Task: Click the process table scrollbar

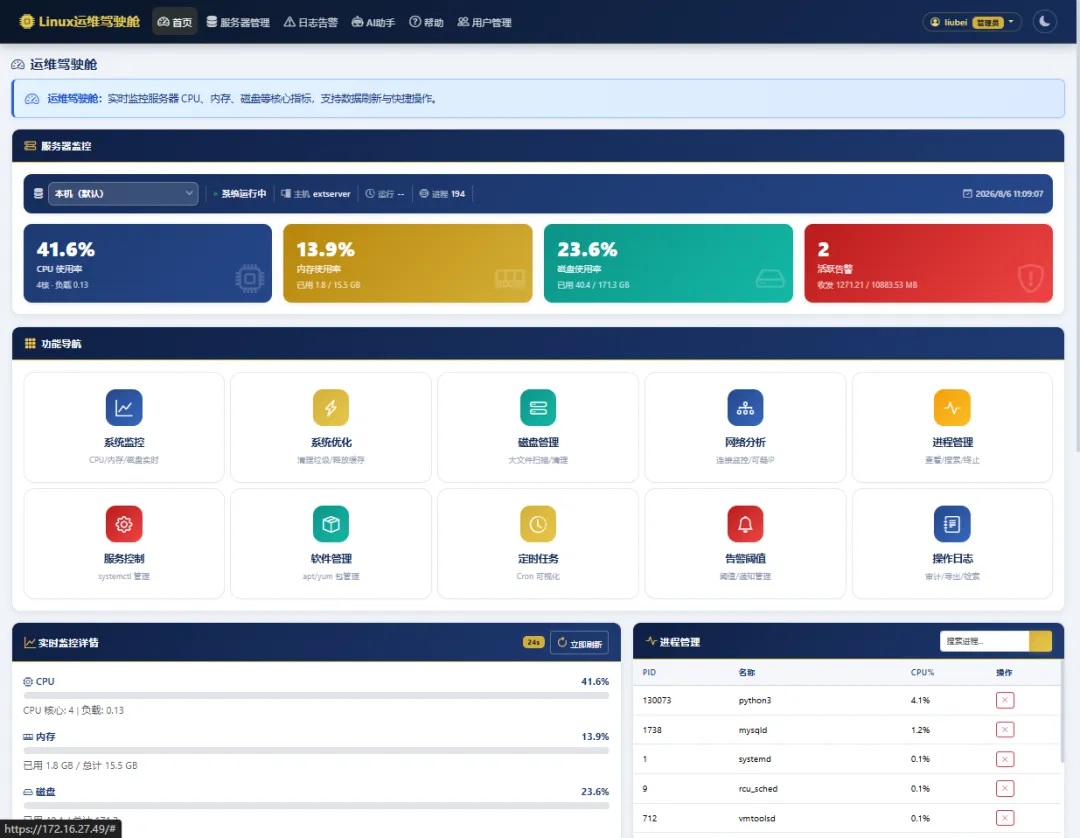Action: tap(1061, 711)
